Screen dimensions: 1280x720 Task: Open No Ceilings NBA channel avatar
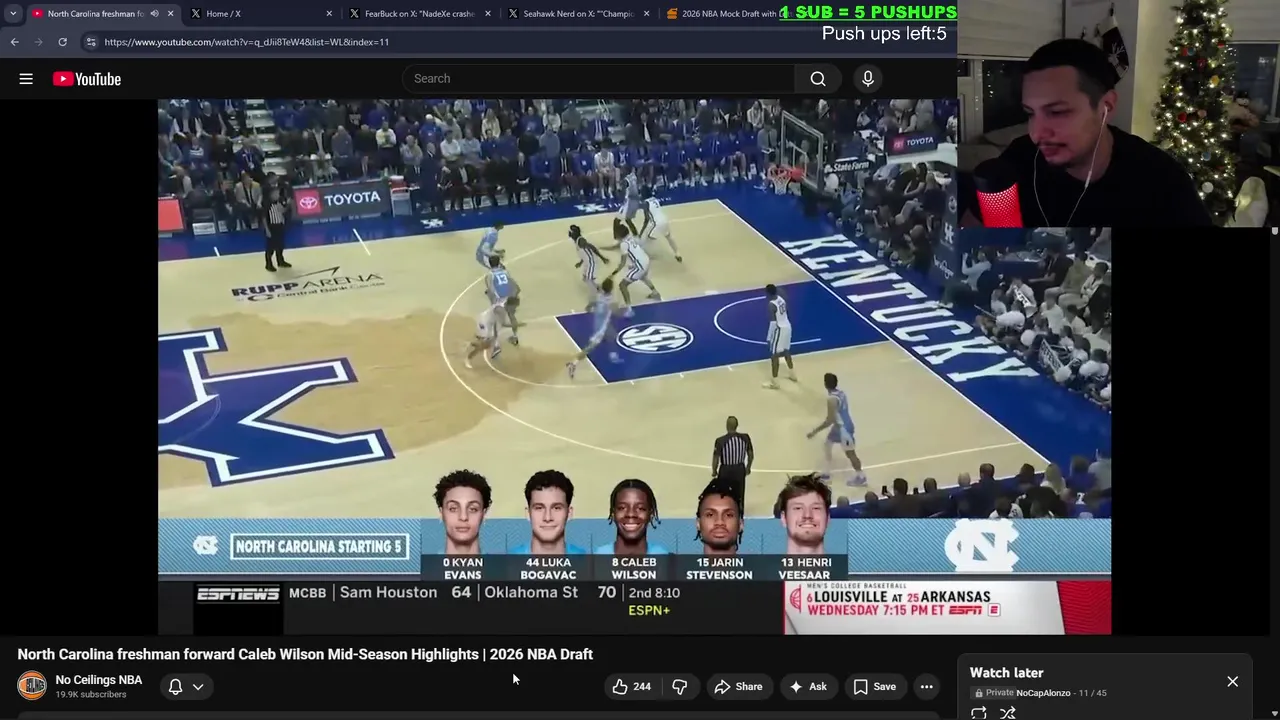point(32,686)
